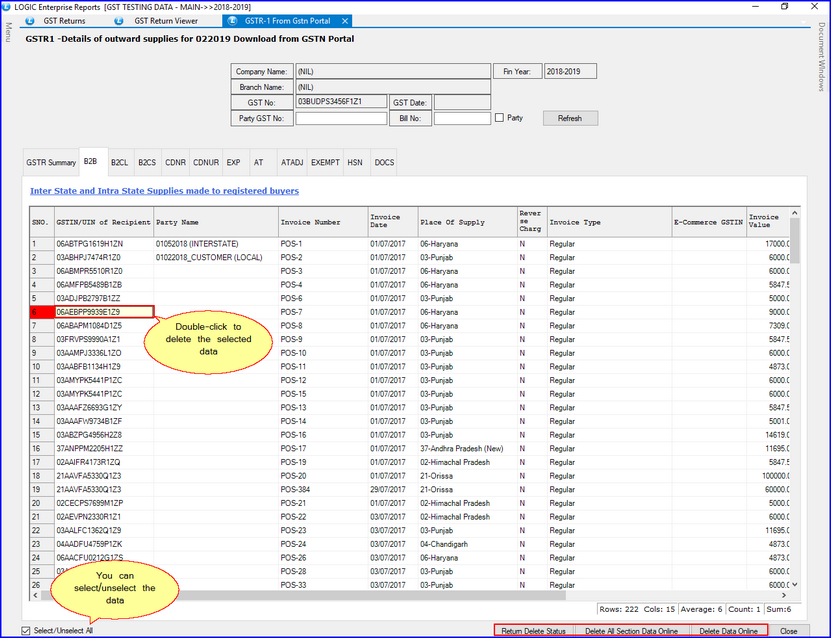Click the Delete Data Online button
Image resolution: width=831 pixels, height=638 pixels.
(728, 631)
